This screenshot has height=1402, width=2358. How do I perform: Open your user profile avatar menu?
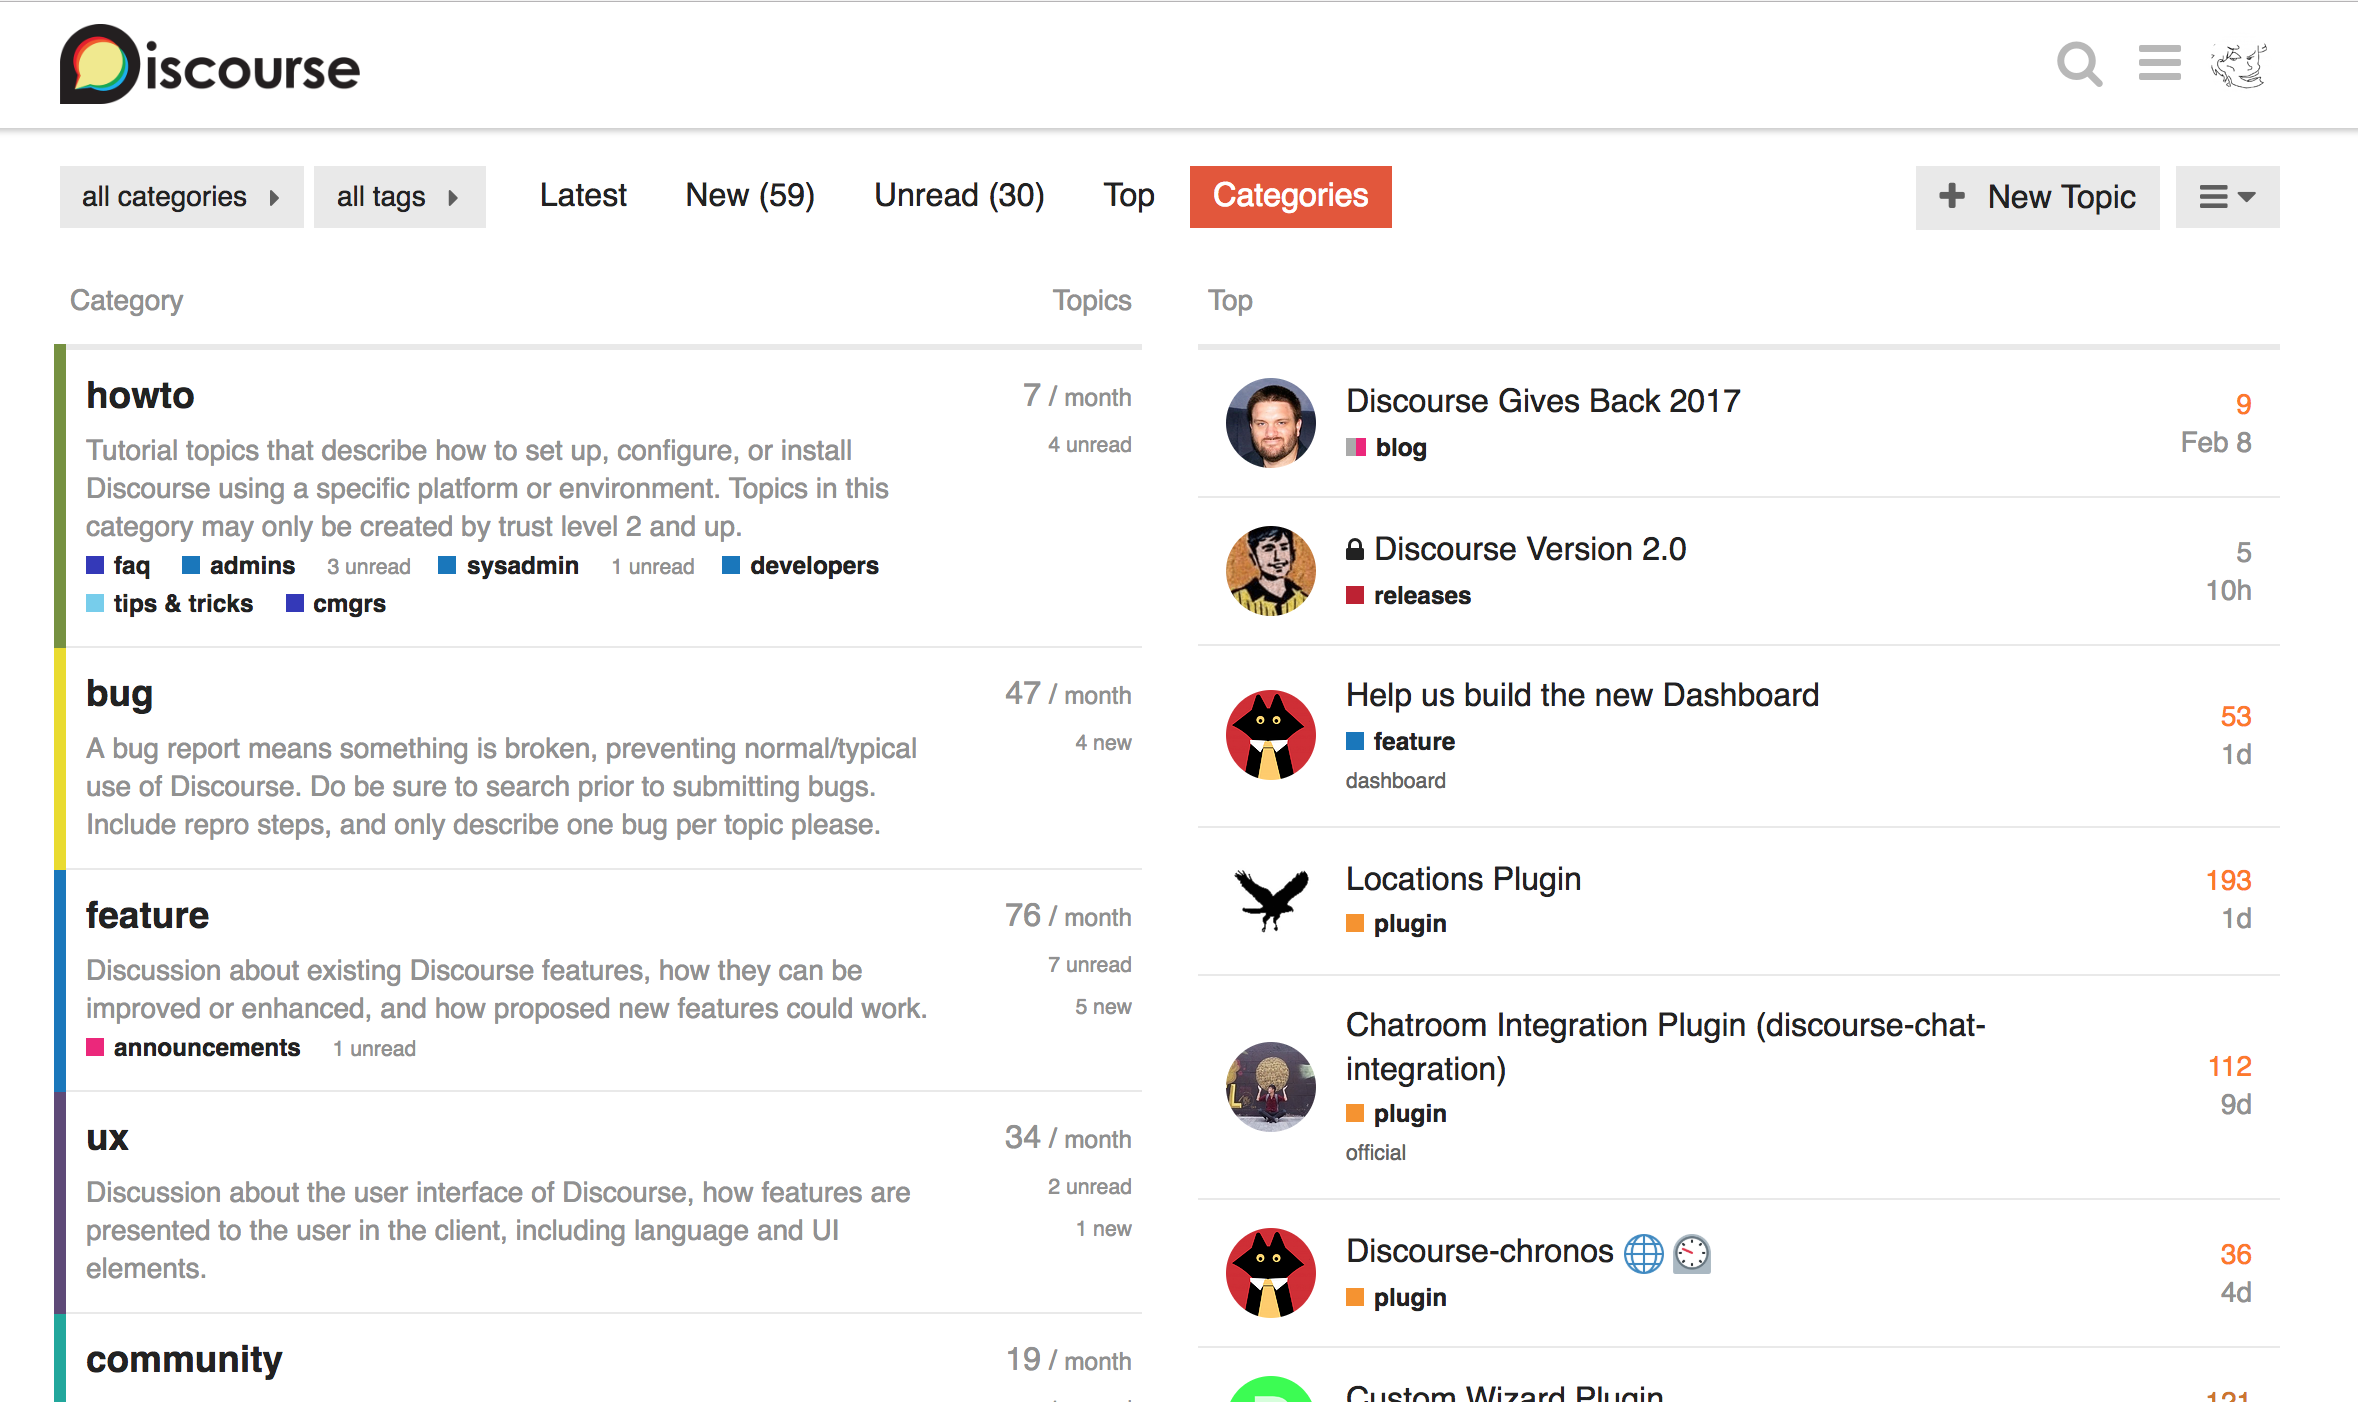click(x=2240, y=64)
